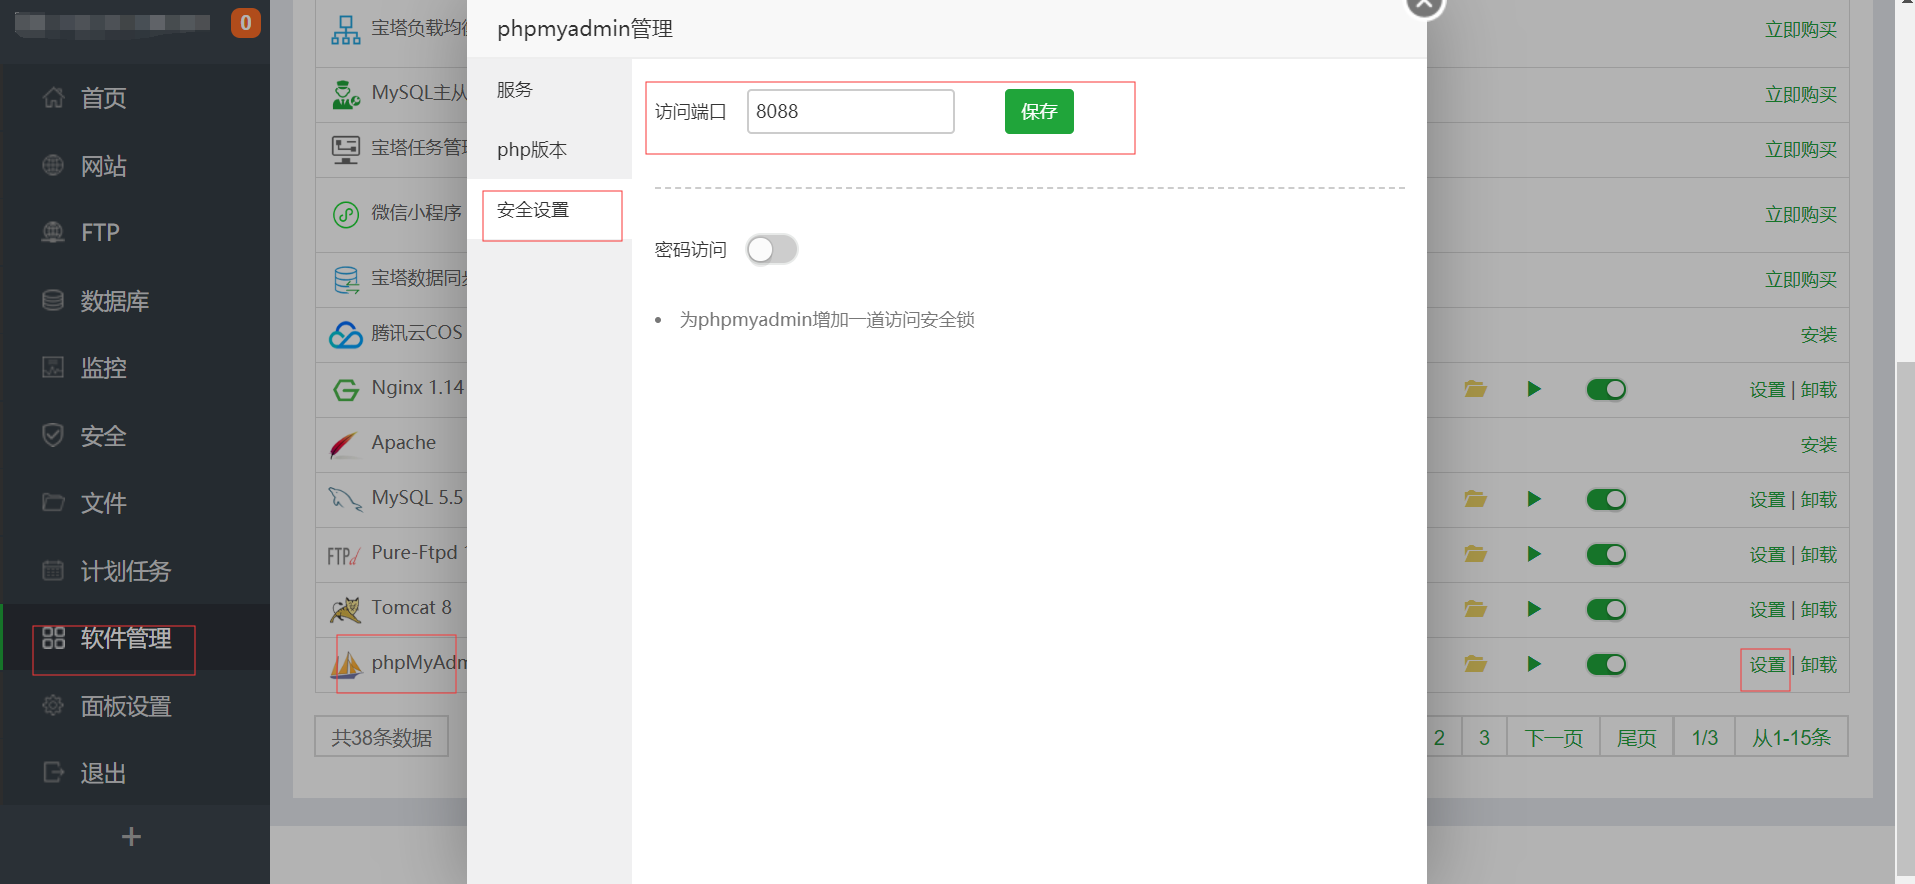This screenshot has width=1915, height=884.
Task: Click the grid icon beside 软件管理
Action: (53, 638)
